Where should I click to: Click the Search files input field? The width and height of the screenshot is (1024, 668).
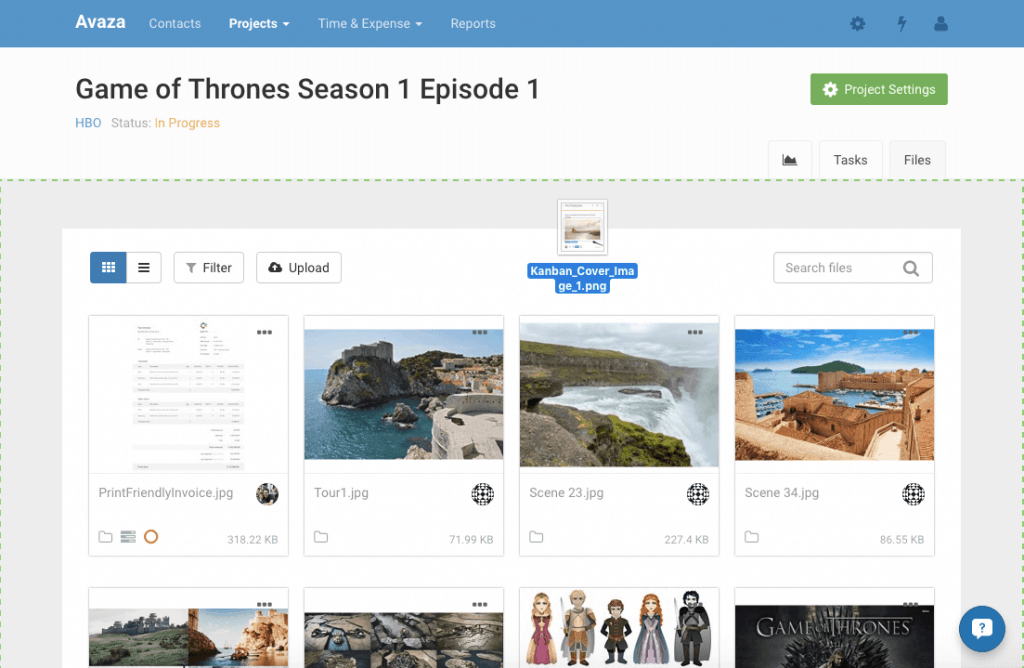[x=840, y=268]
